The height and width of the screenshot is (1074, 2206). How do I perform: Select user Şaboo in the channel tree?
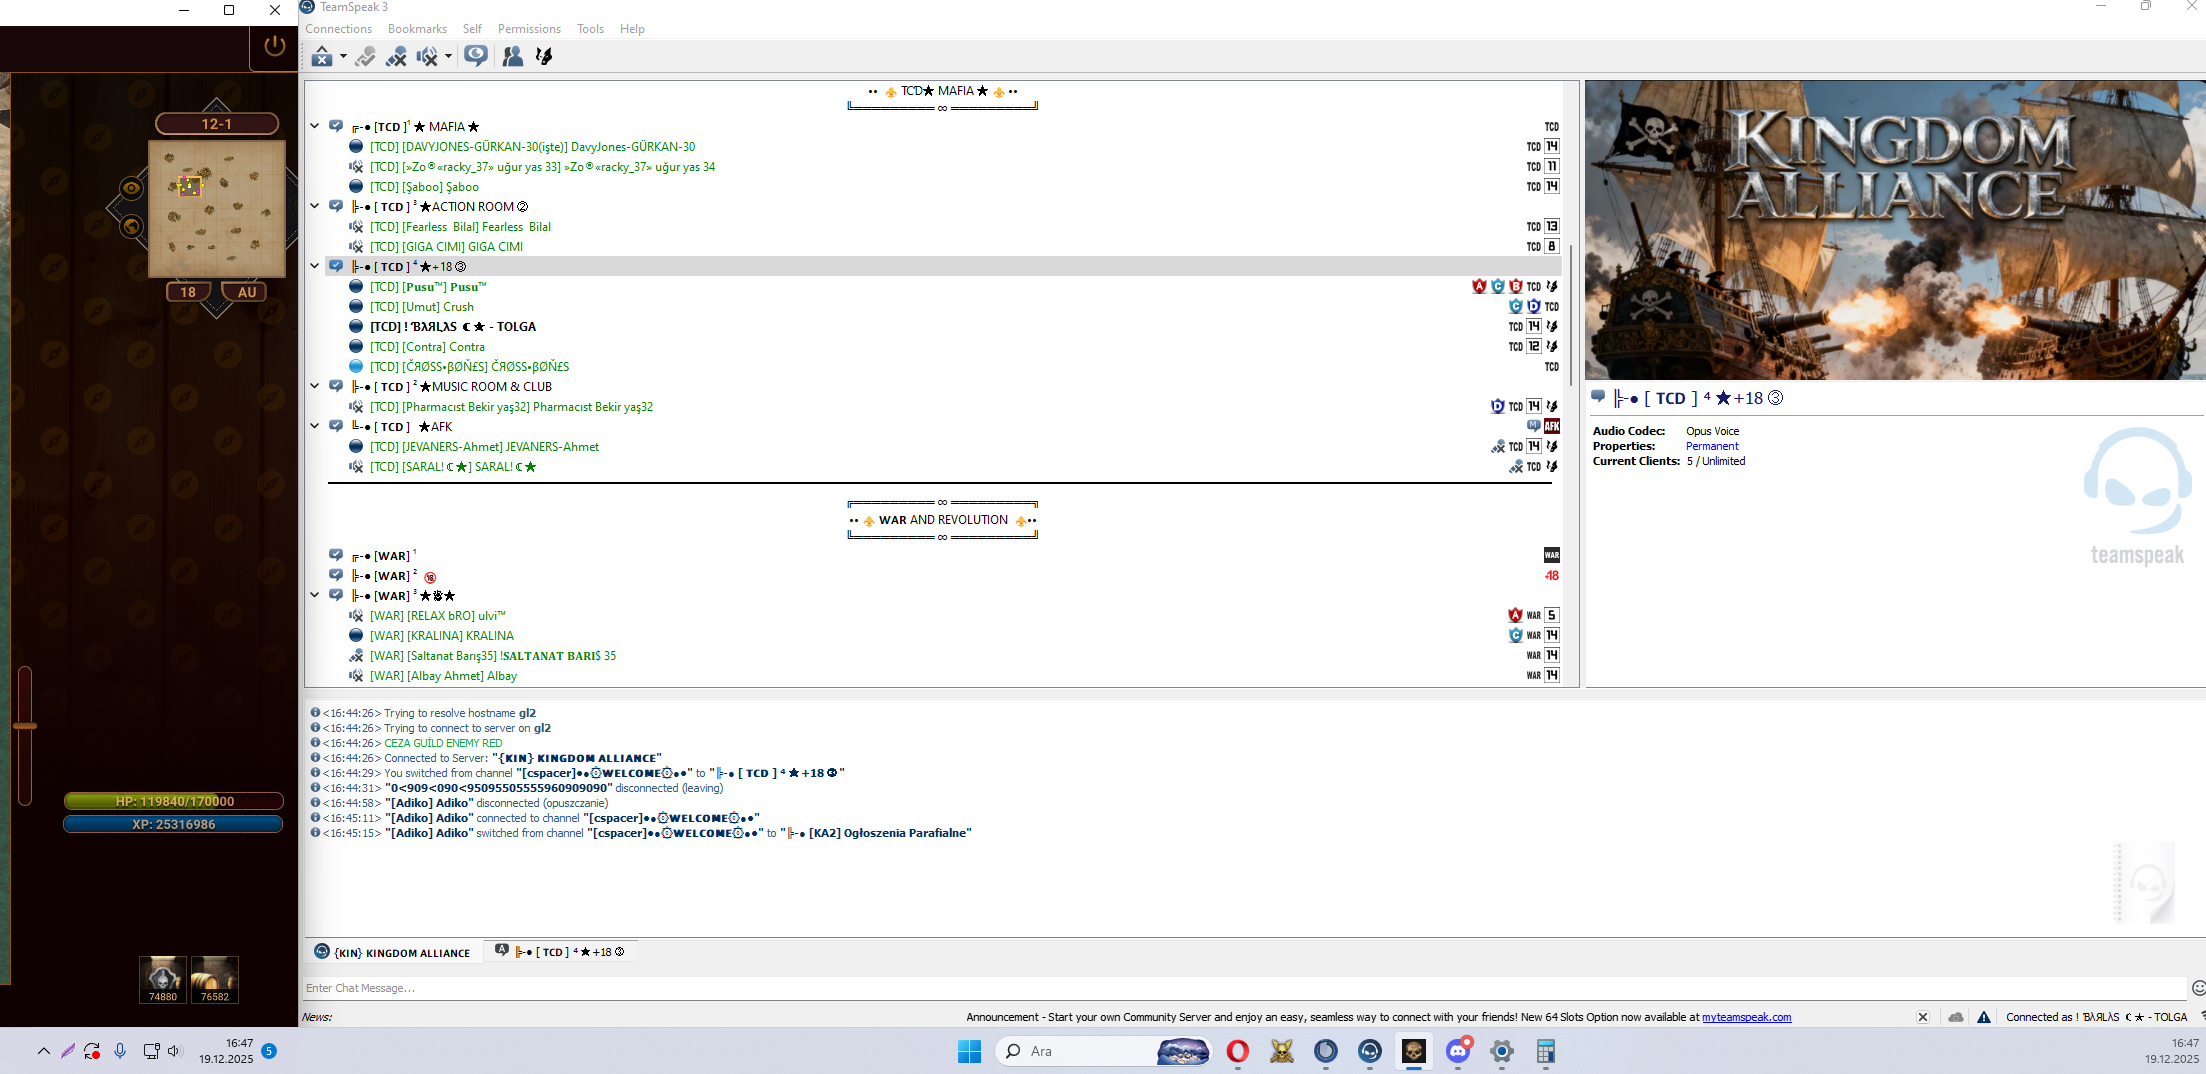point(424,187)
